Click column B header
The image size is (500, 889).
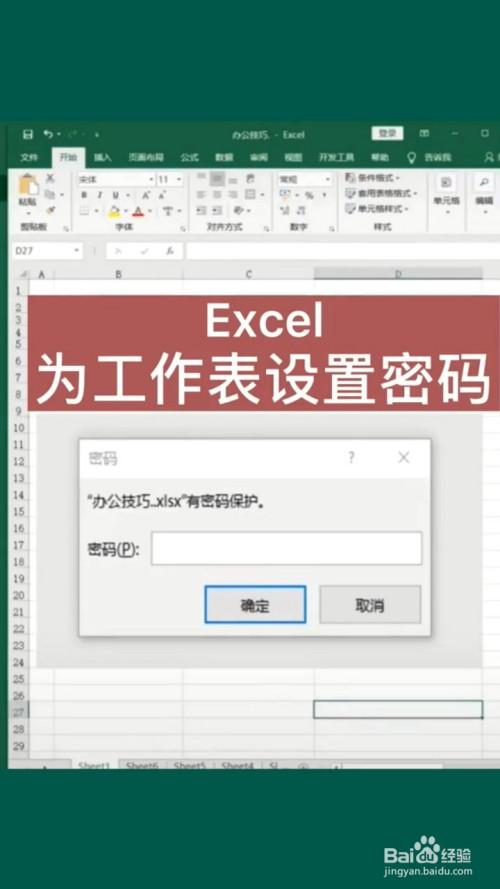click(x=118, y=274)
